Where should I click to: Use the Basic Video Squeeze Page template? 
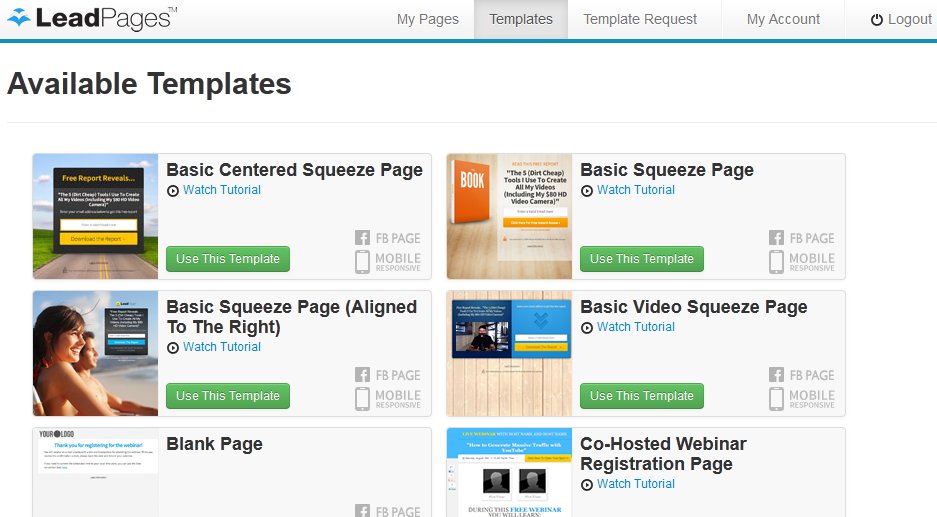click(642, 396)
